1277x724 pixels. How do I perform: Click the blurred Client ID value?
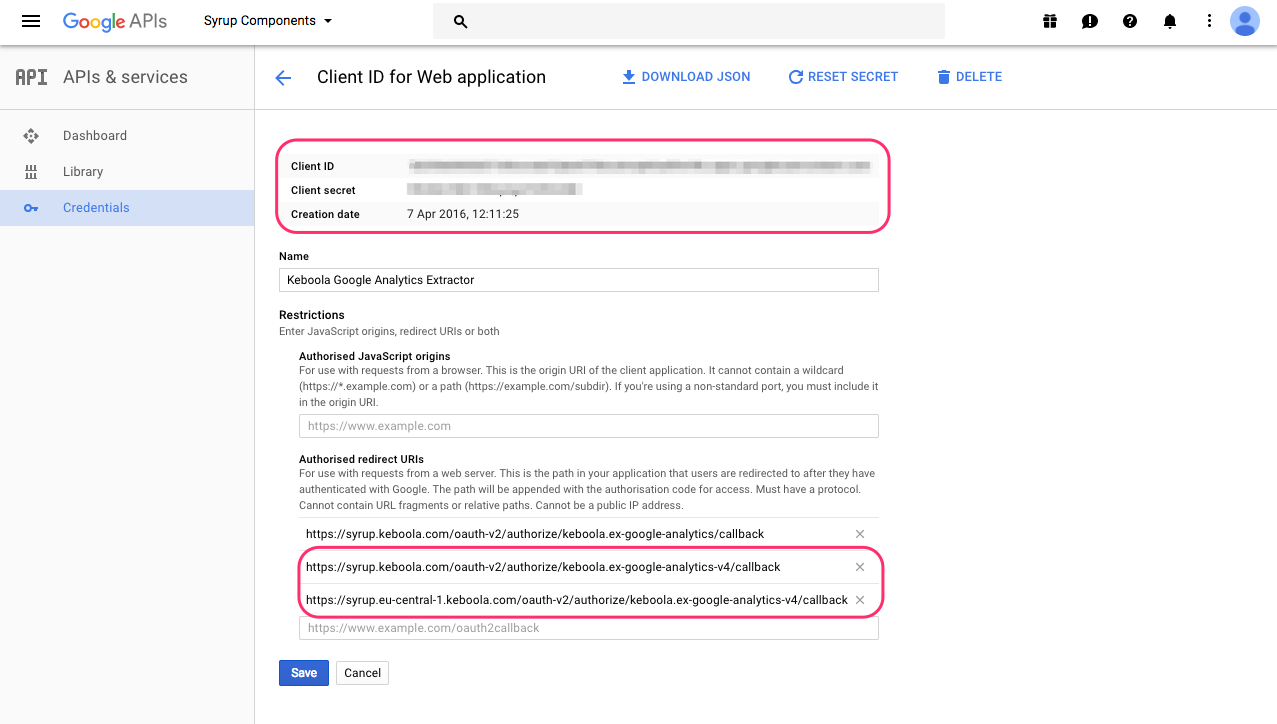click(640, 166)
